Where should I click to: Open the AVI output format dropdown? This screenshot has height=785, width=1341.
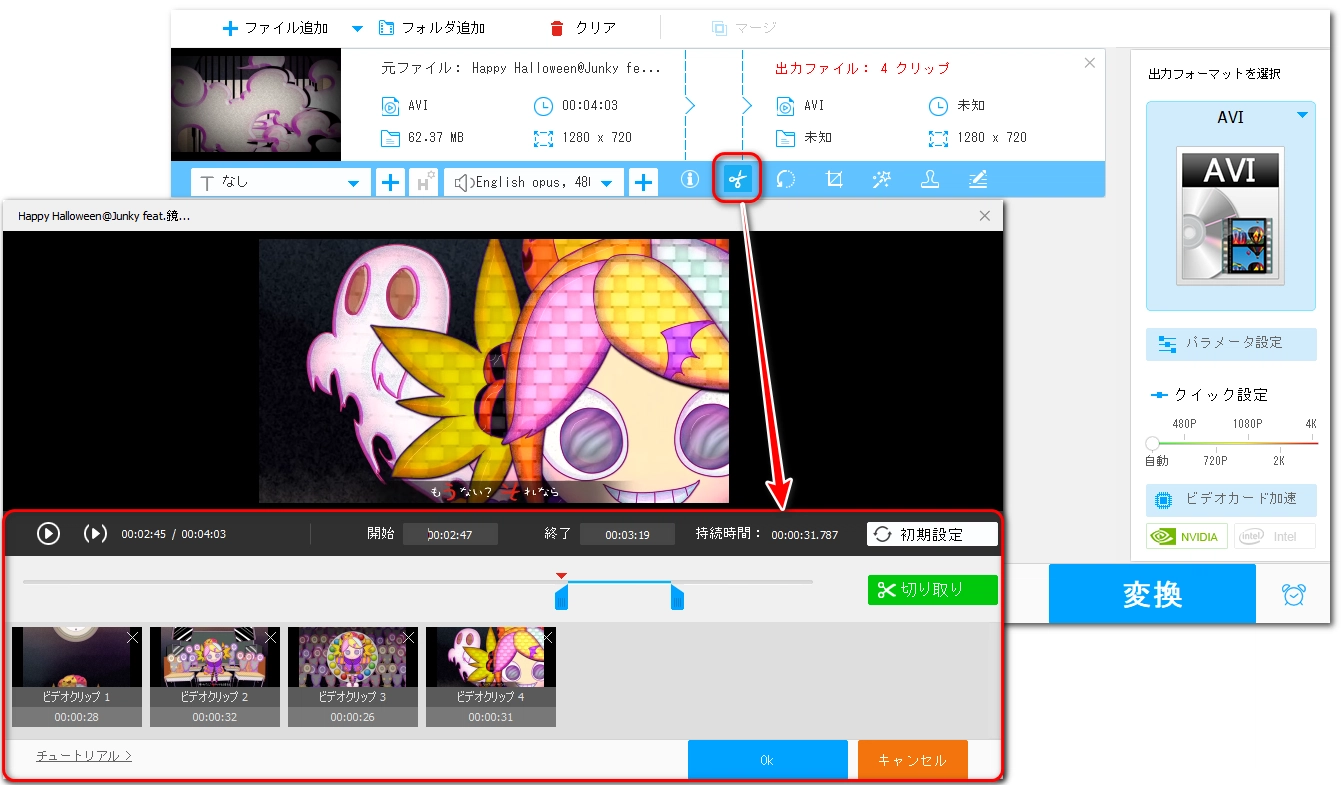pyautogui.click(x=1301, y=116)
